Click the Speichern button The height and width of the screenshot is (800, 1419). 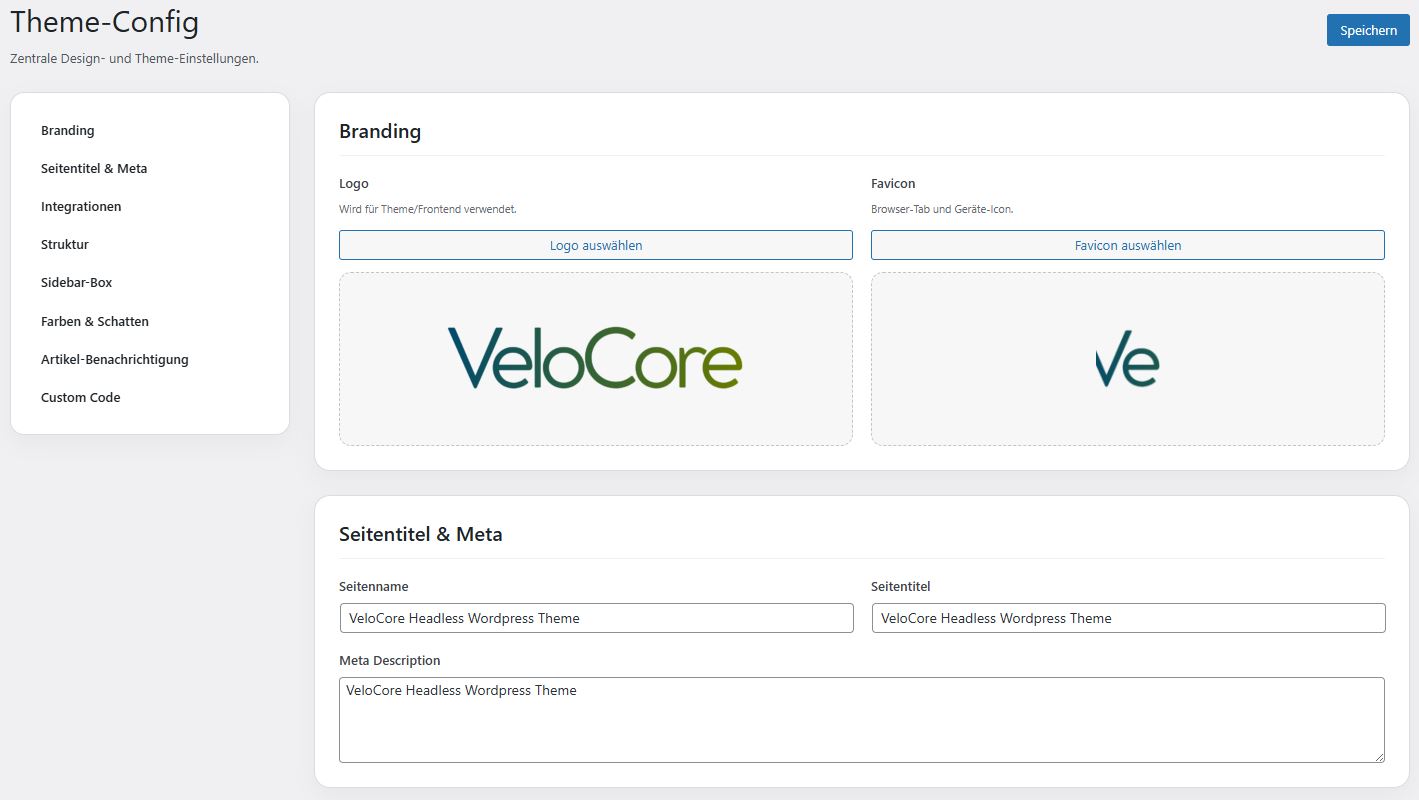(x=1367, y=30)
